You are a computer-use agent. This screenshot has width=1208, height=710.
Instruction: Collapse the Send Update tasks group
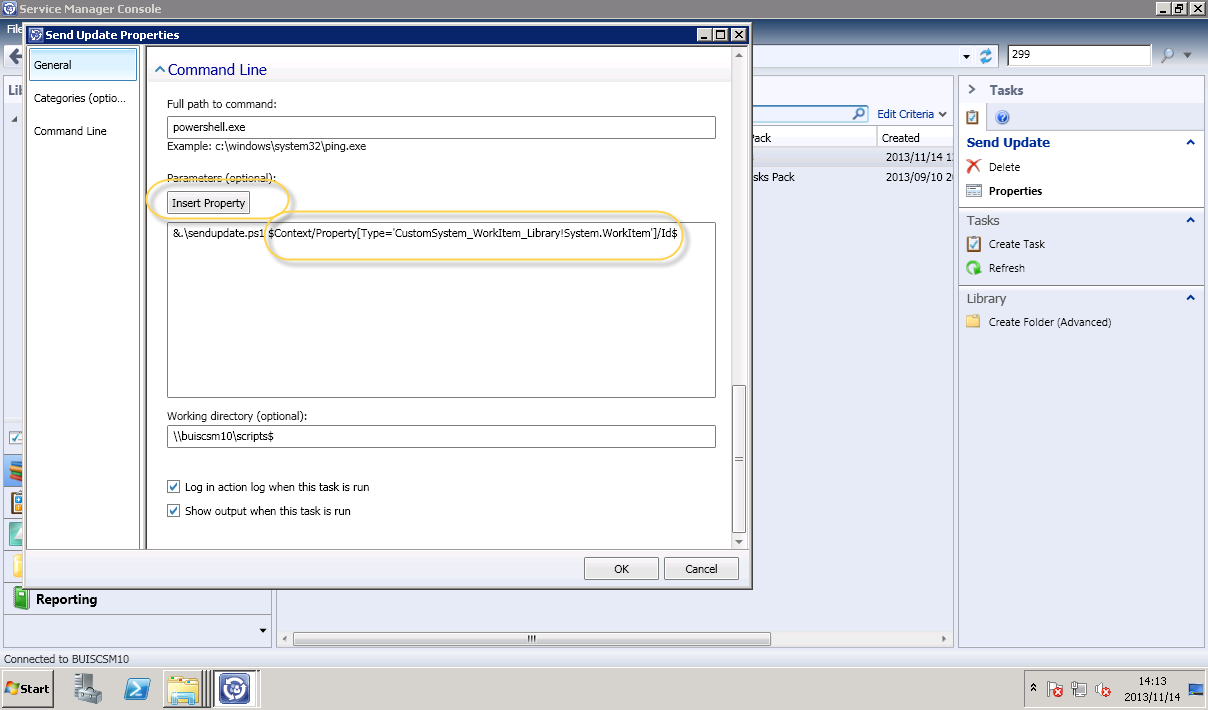point(1190,143)
